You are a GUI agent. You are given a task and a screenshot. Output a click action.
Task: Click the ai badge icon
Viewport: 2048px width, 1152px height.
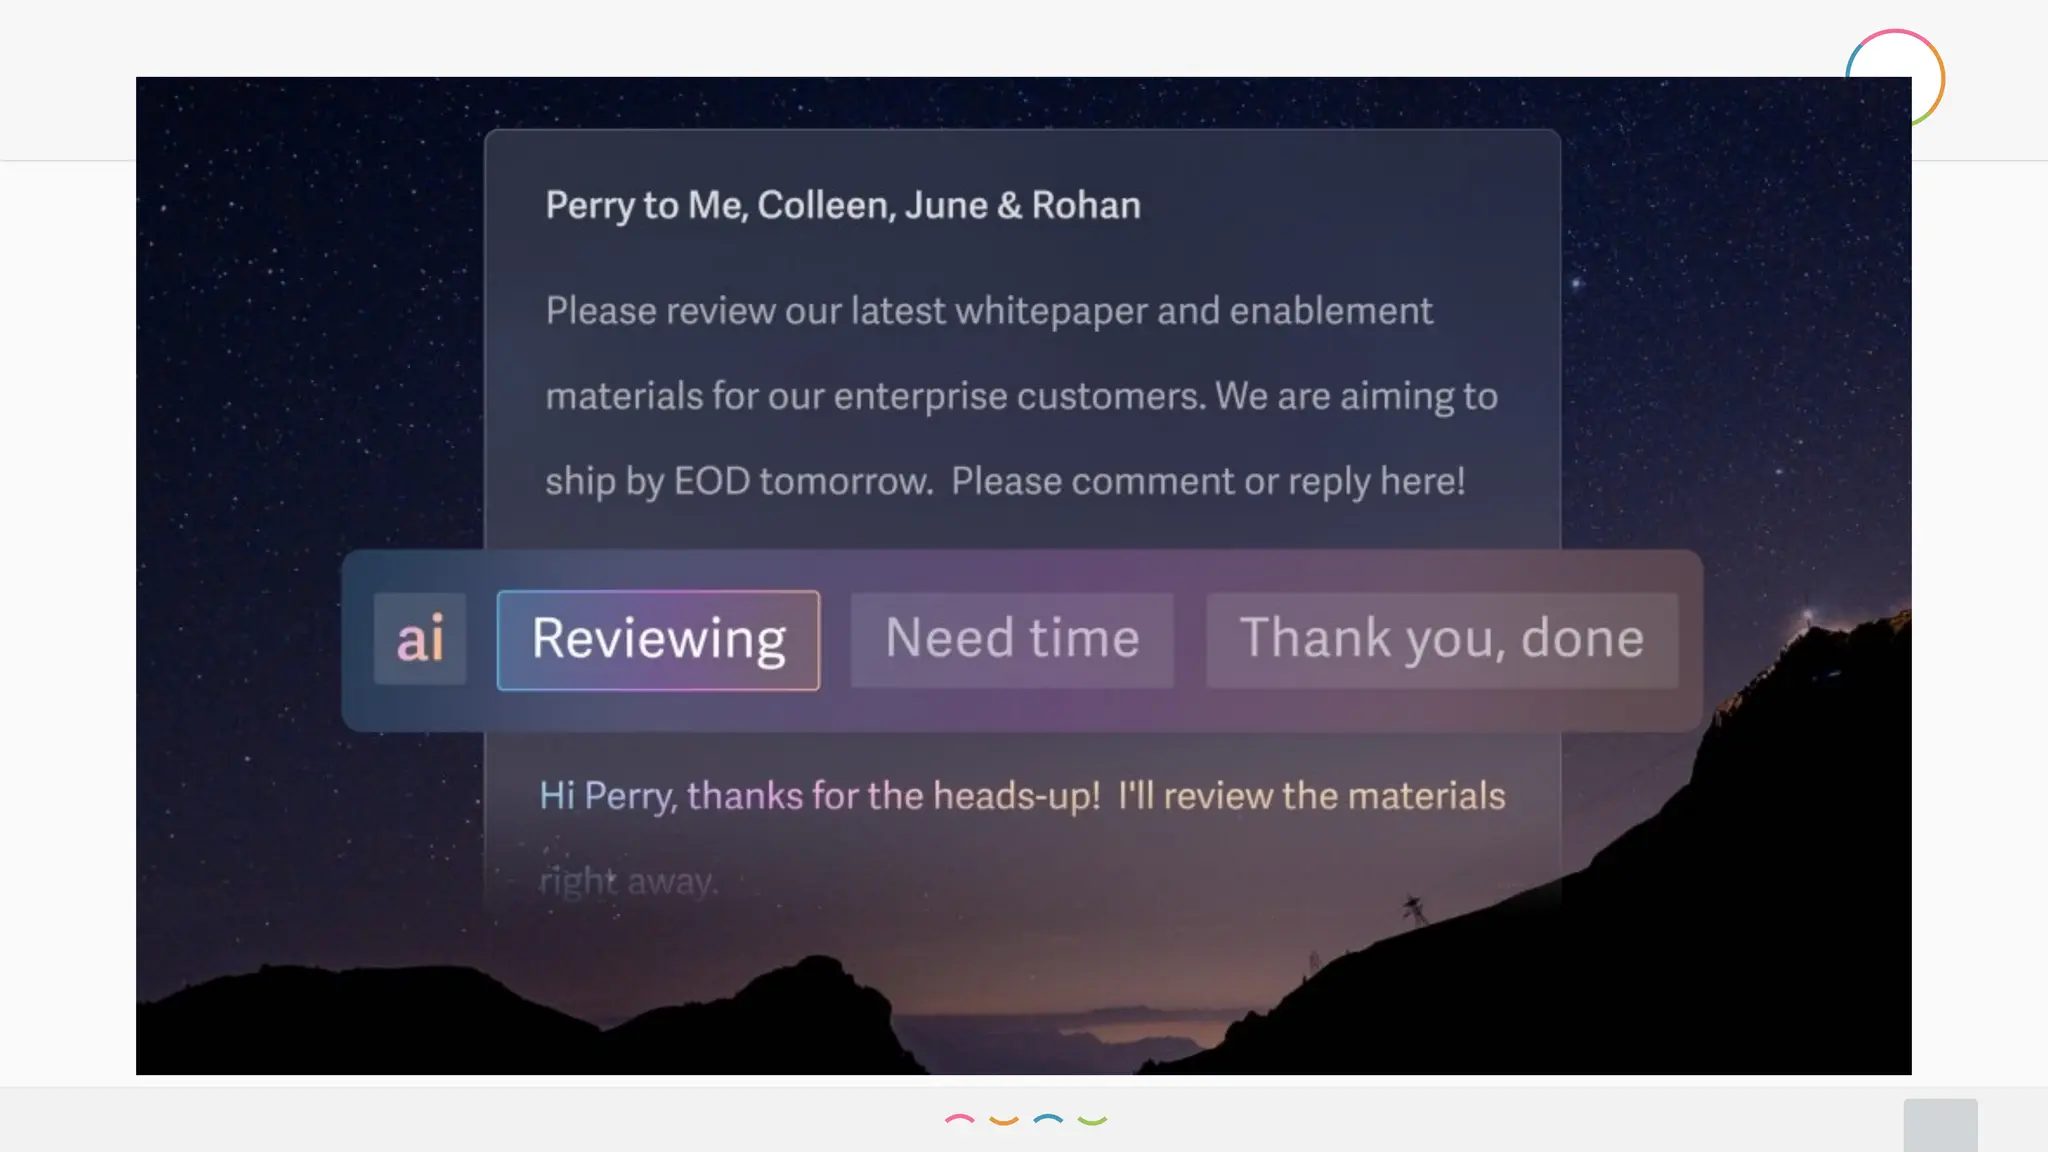pyautogui.click(x=420, y=639)
